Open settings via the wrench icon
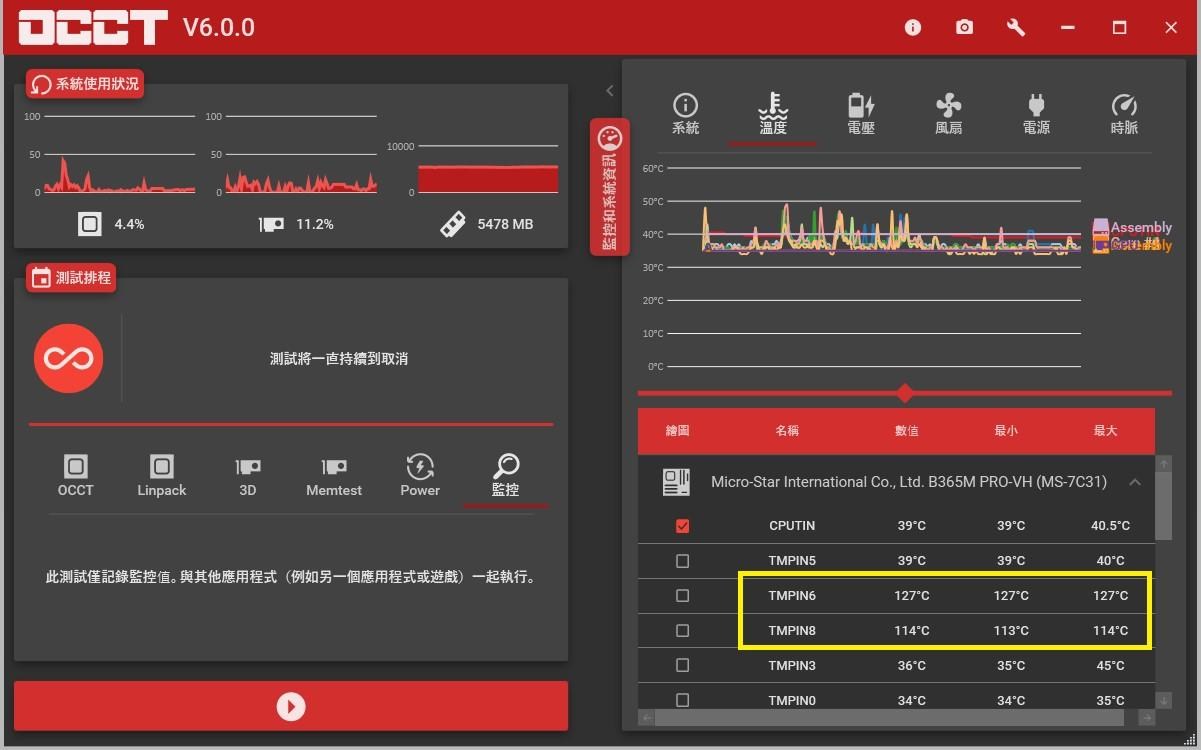1201x750 pixels. tap(1015, 27)
